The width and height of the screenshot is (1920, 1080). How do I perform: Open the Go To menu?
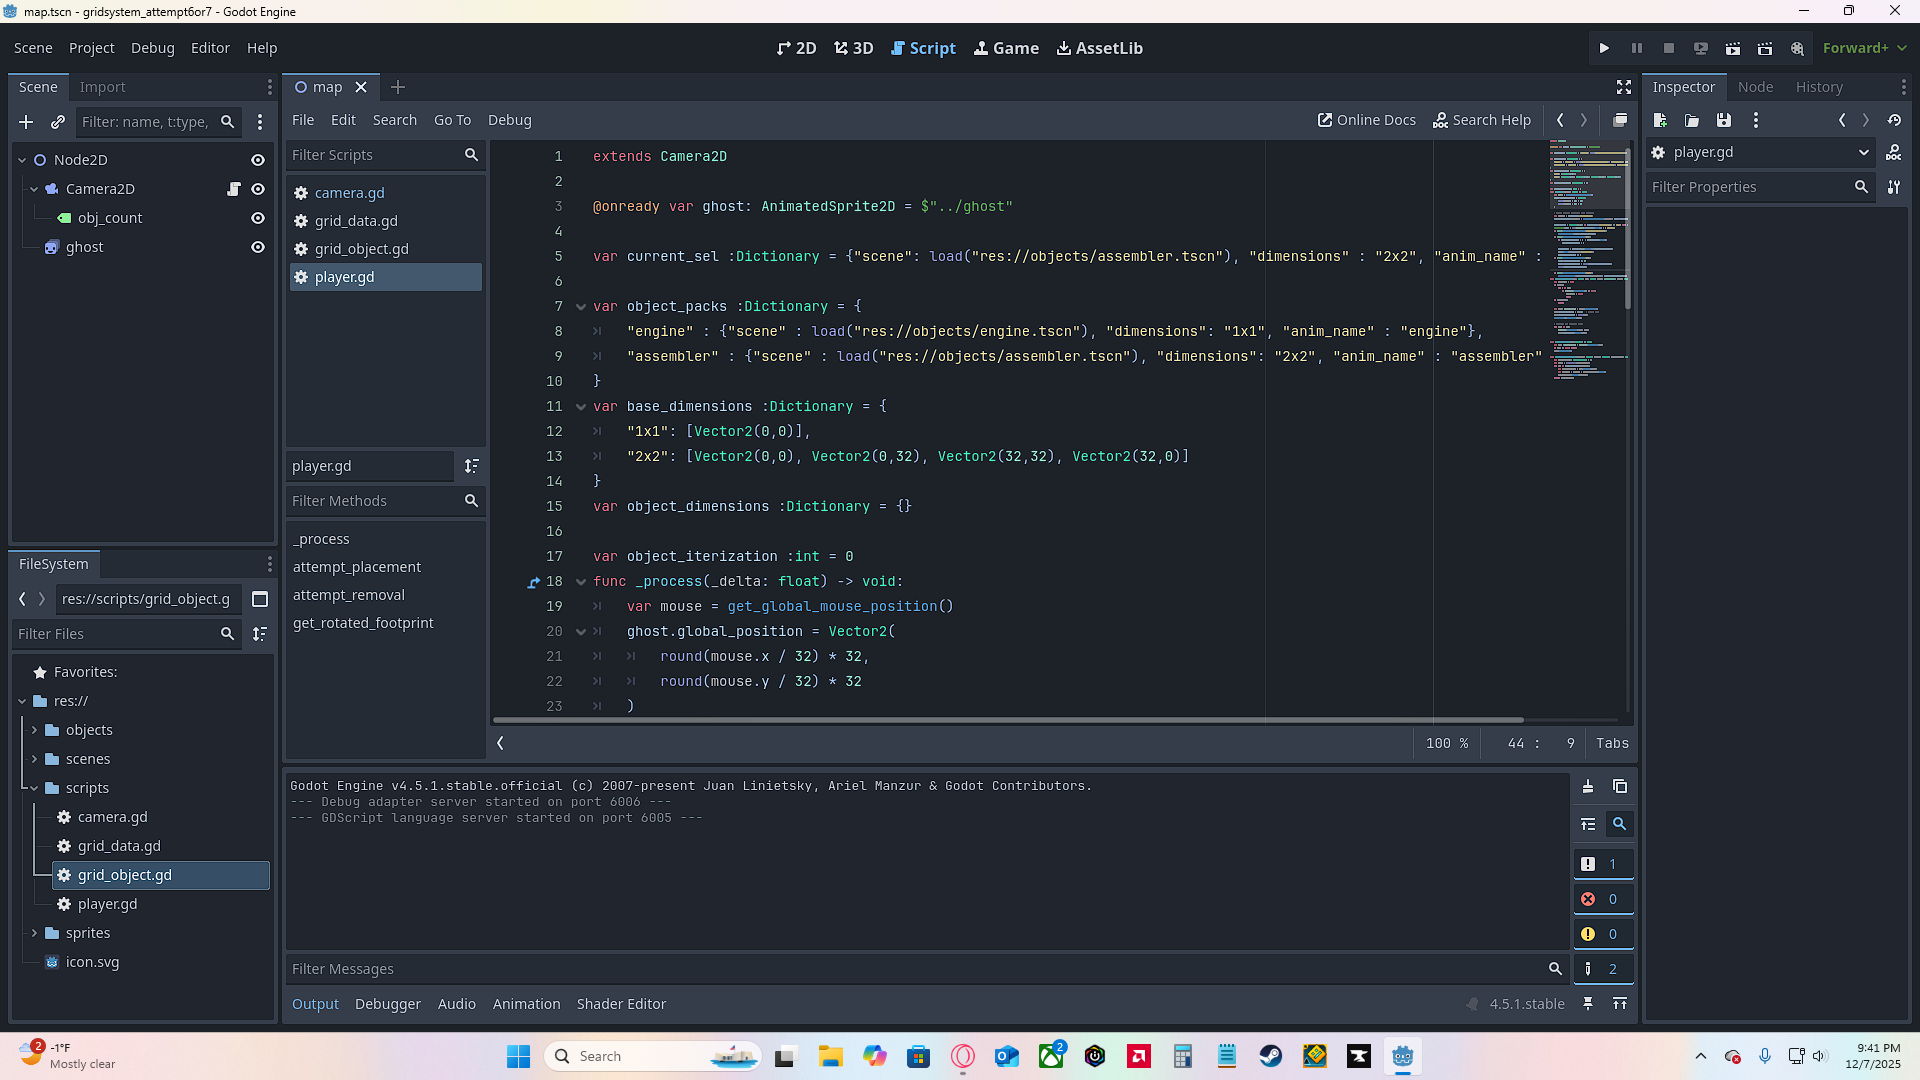click(452, 120)
